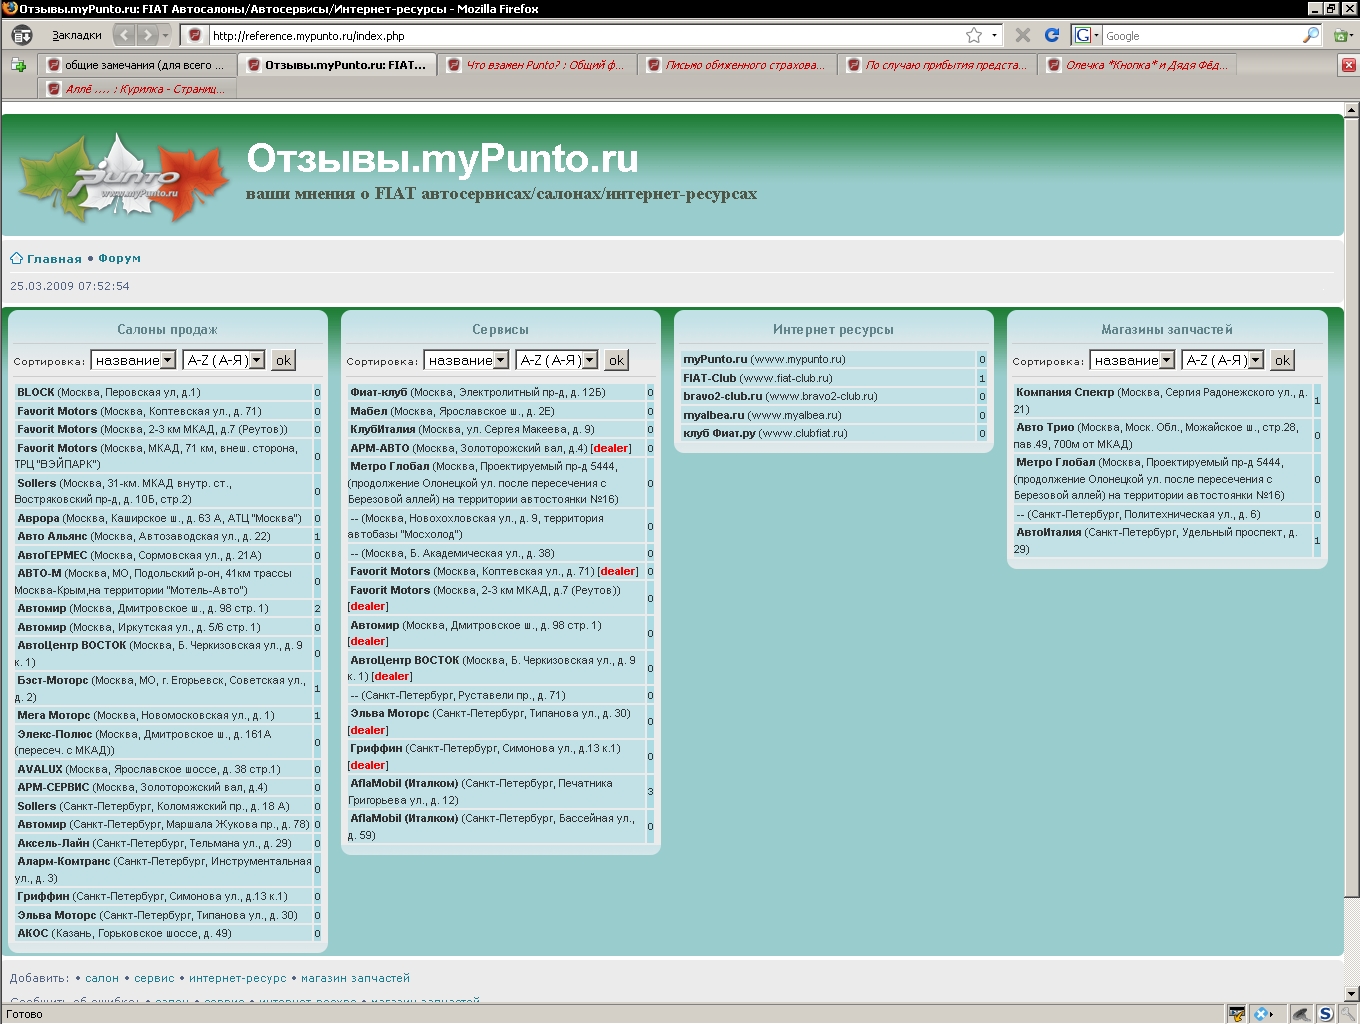The image size is (1360, 1024).
Task: Switch to tab 'Что взамен Punto?'
Action: (x=538, y=65)
